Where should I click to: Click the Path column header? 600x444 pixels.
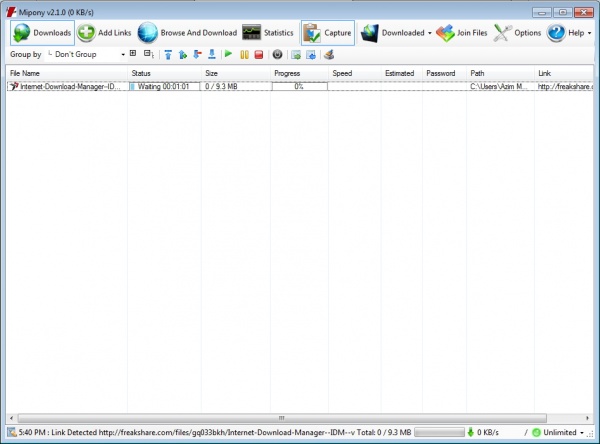point(500,73)
